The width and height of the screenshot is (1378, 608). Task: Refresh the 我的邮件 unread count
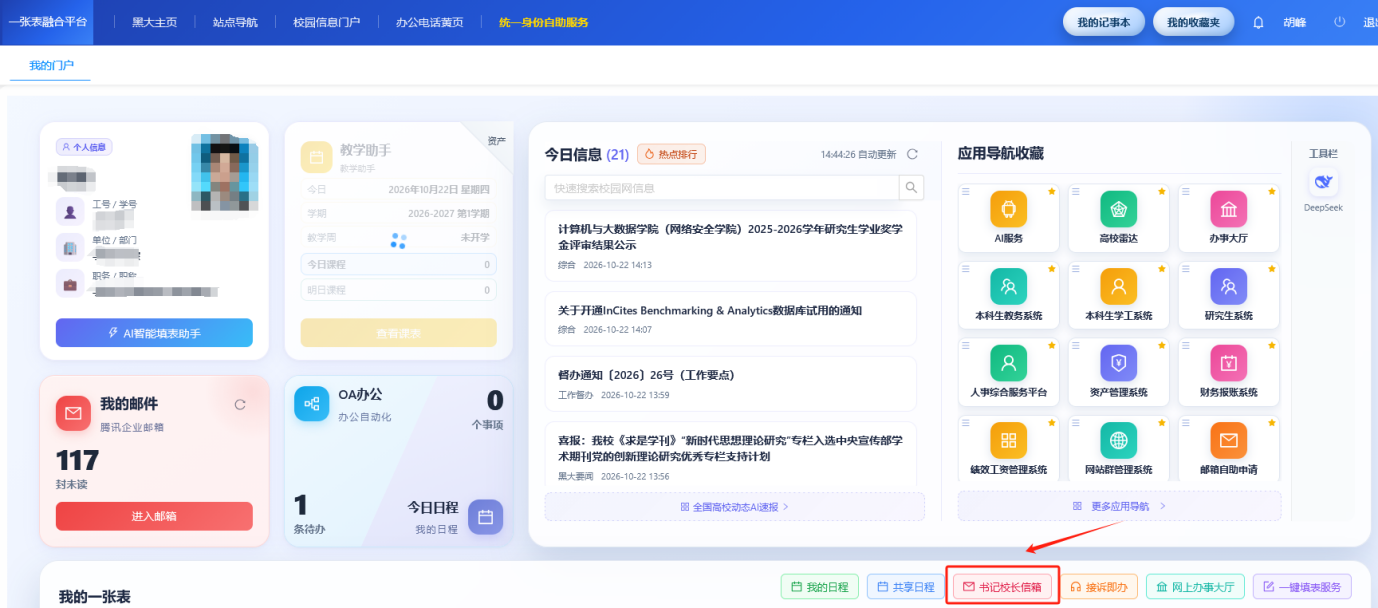(240, 404)
